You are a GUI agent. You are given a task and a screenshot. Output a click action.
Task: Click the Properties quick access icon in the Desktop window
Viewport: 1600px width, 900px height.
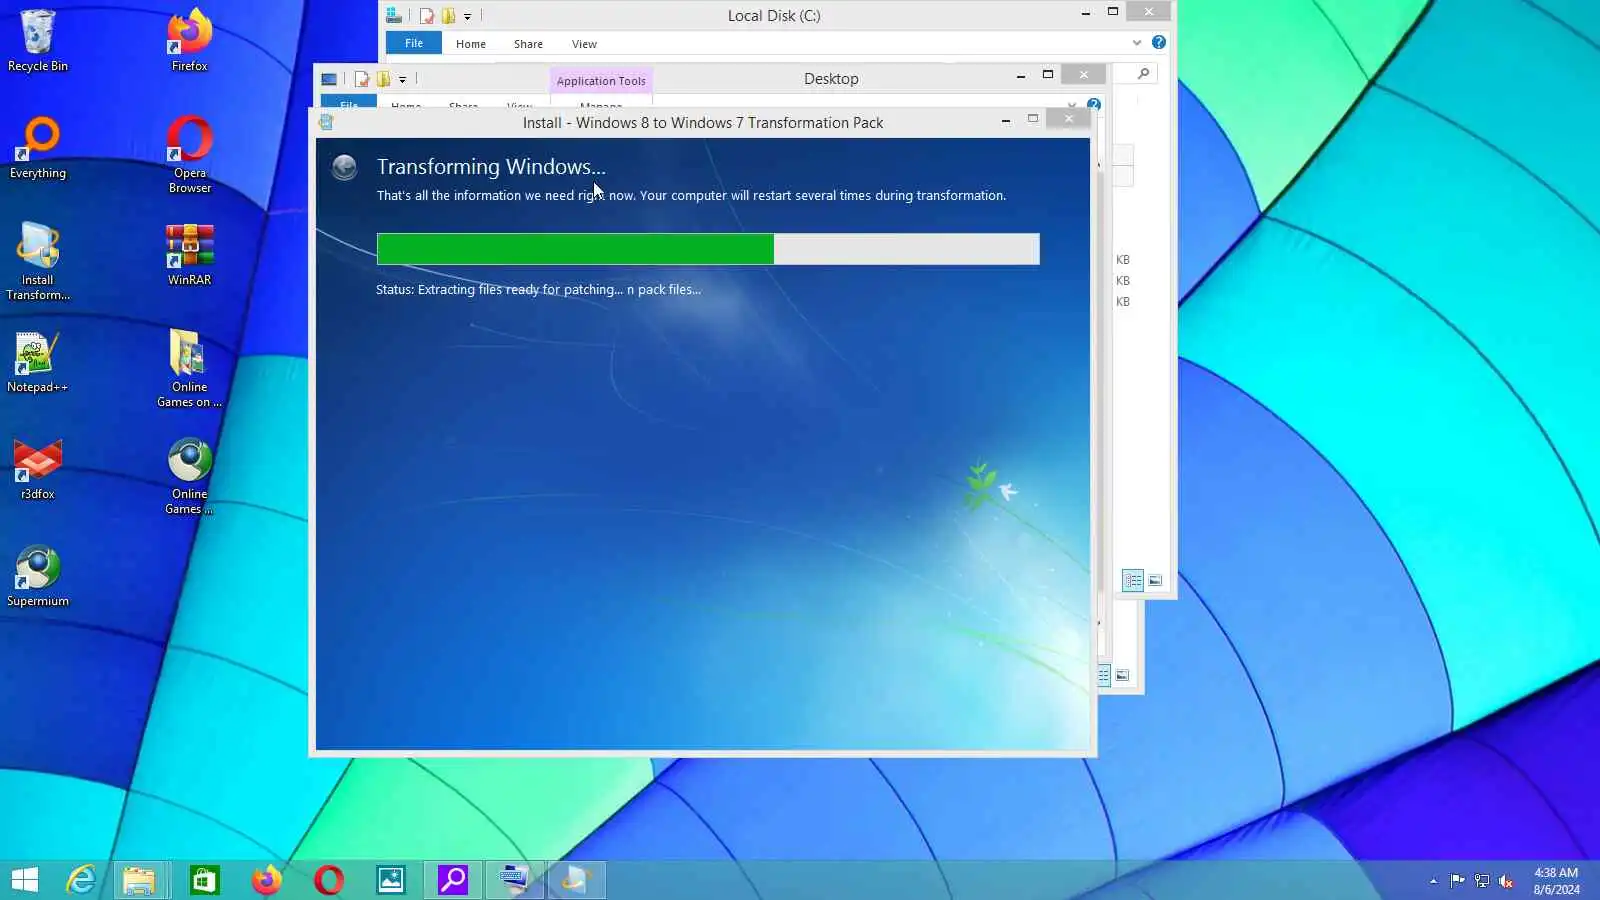[x=362, y=79]
